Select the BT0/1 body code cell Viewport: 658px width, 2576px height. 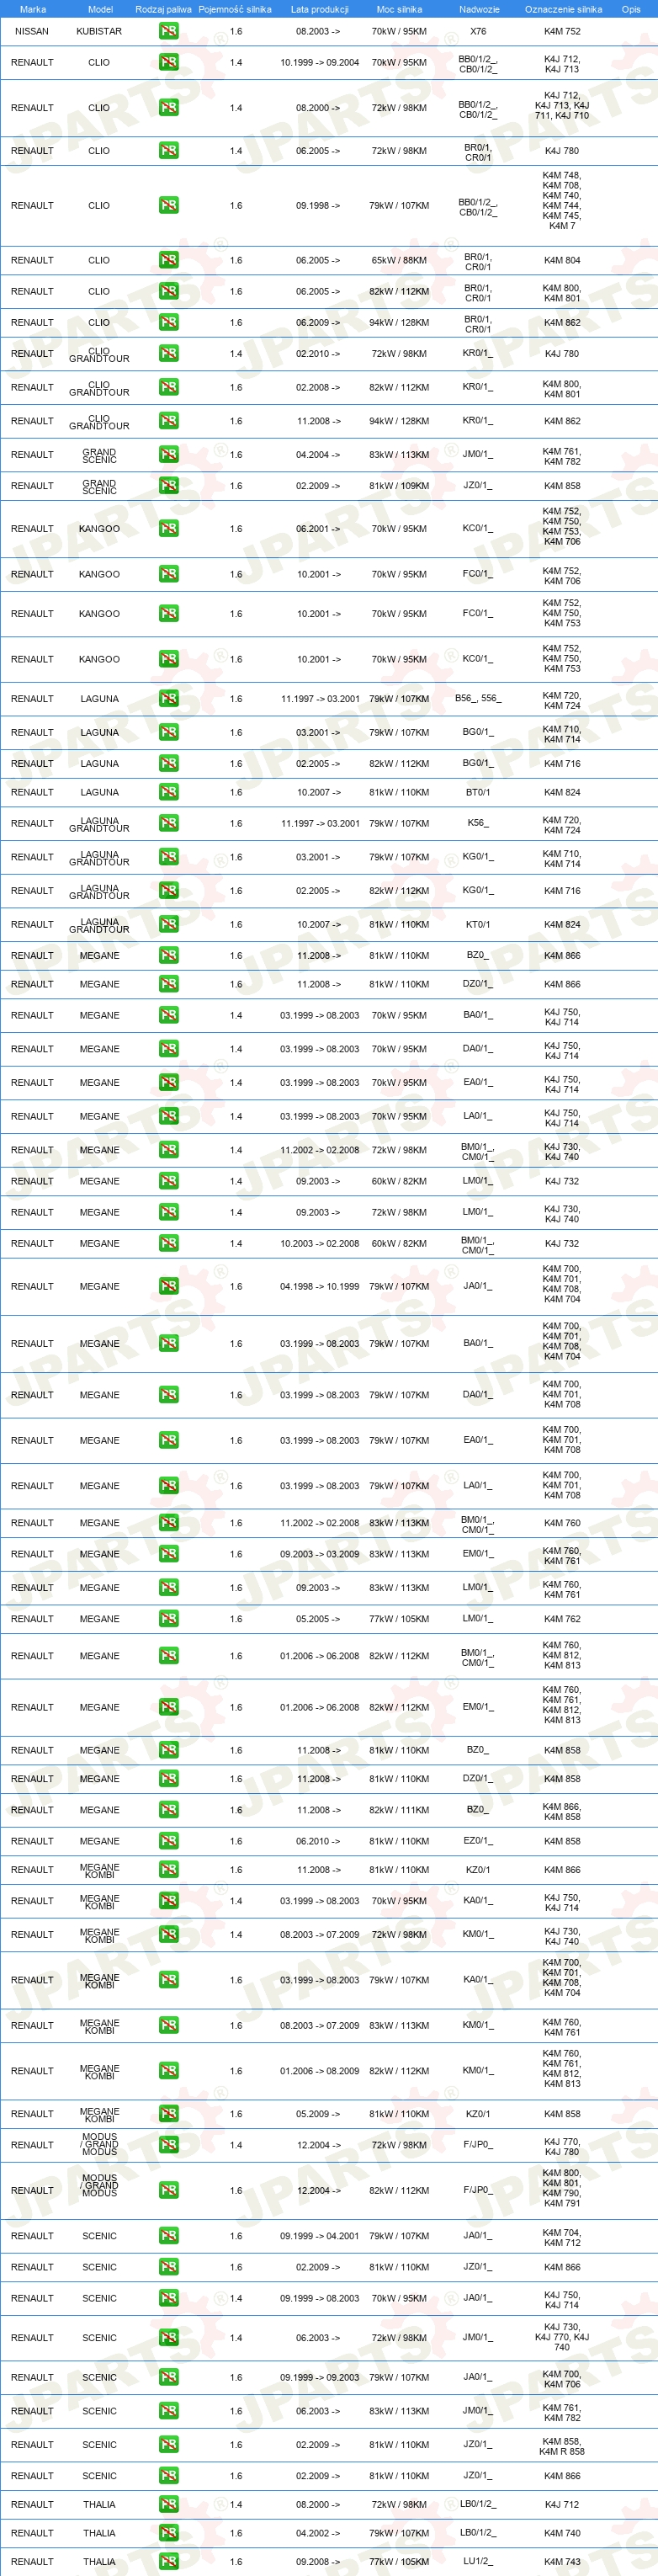(x=478, y=792)
